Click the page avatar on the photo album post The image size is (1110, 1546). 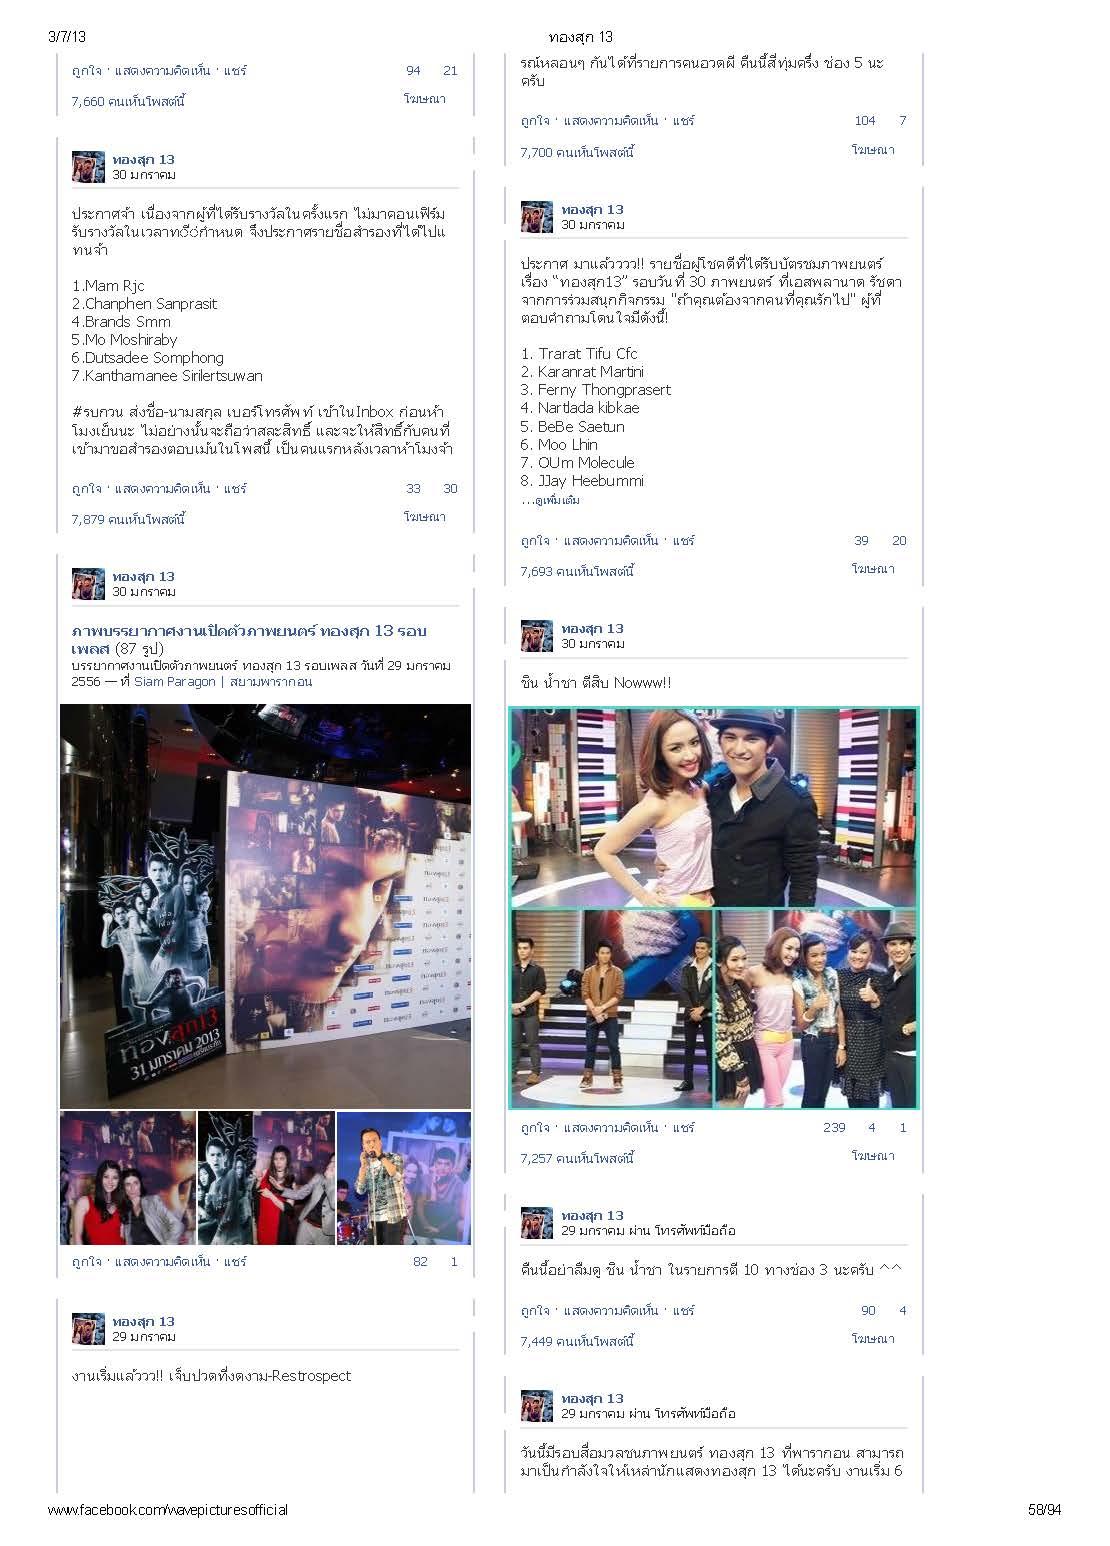[x=88, y=584]
